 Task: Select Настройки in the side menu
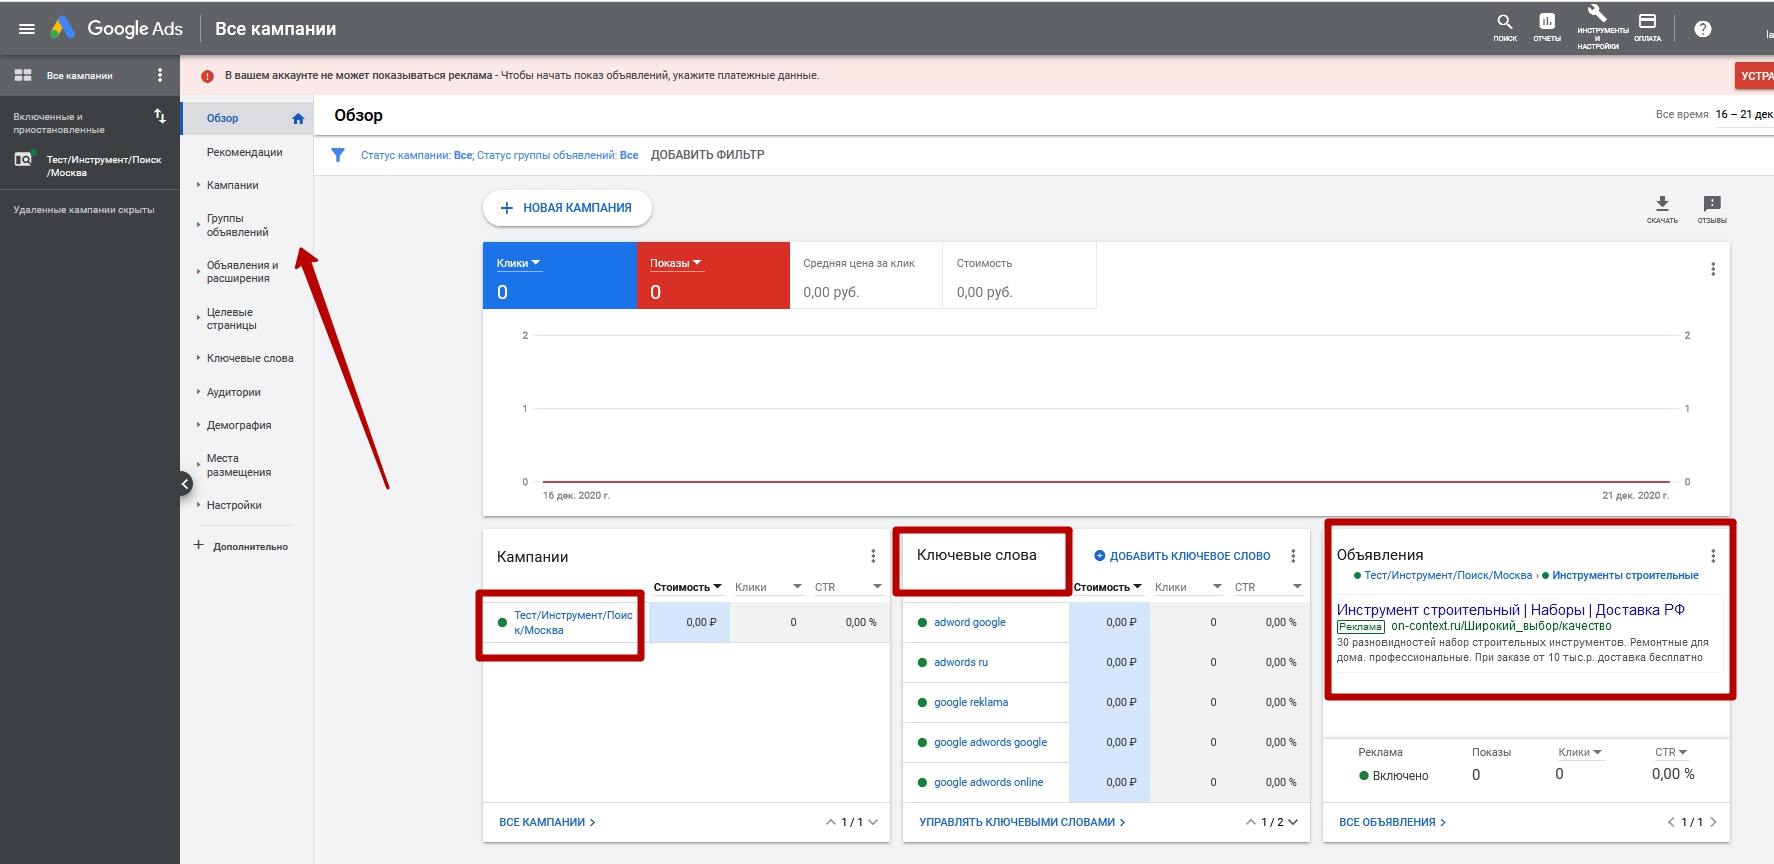pos(234,505)
